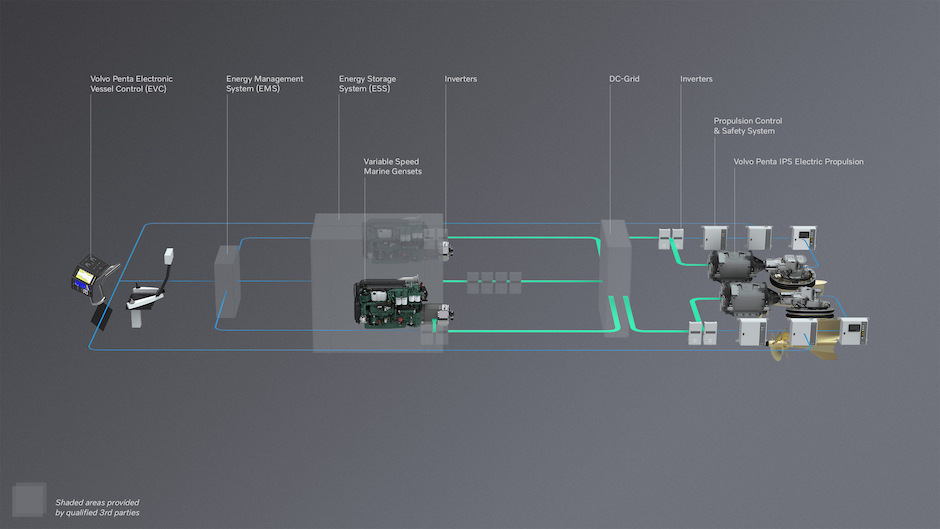The height and width of the screenshot is (529, 940).
Task: Select the white joystick controller
Action: [x=169, y=257]
